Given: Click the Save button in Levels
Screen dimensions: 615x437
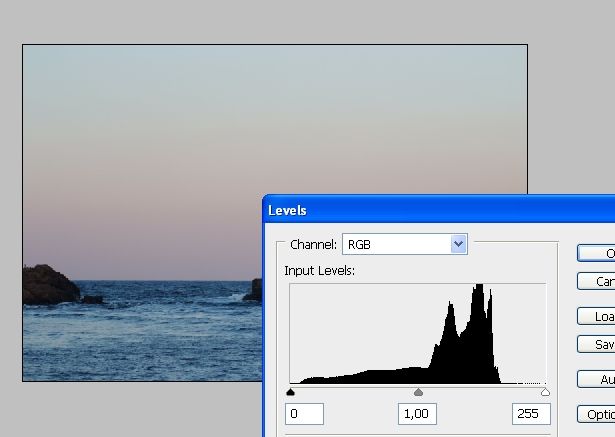Looking at the screenshot, I should pos(597,344).
